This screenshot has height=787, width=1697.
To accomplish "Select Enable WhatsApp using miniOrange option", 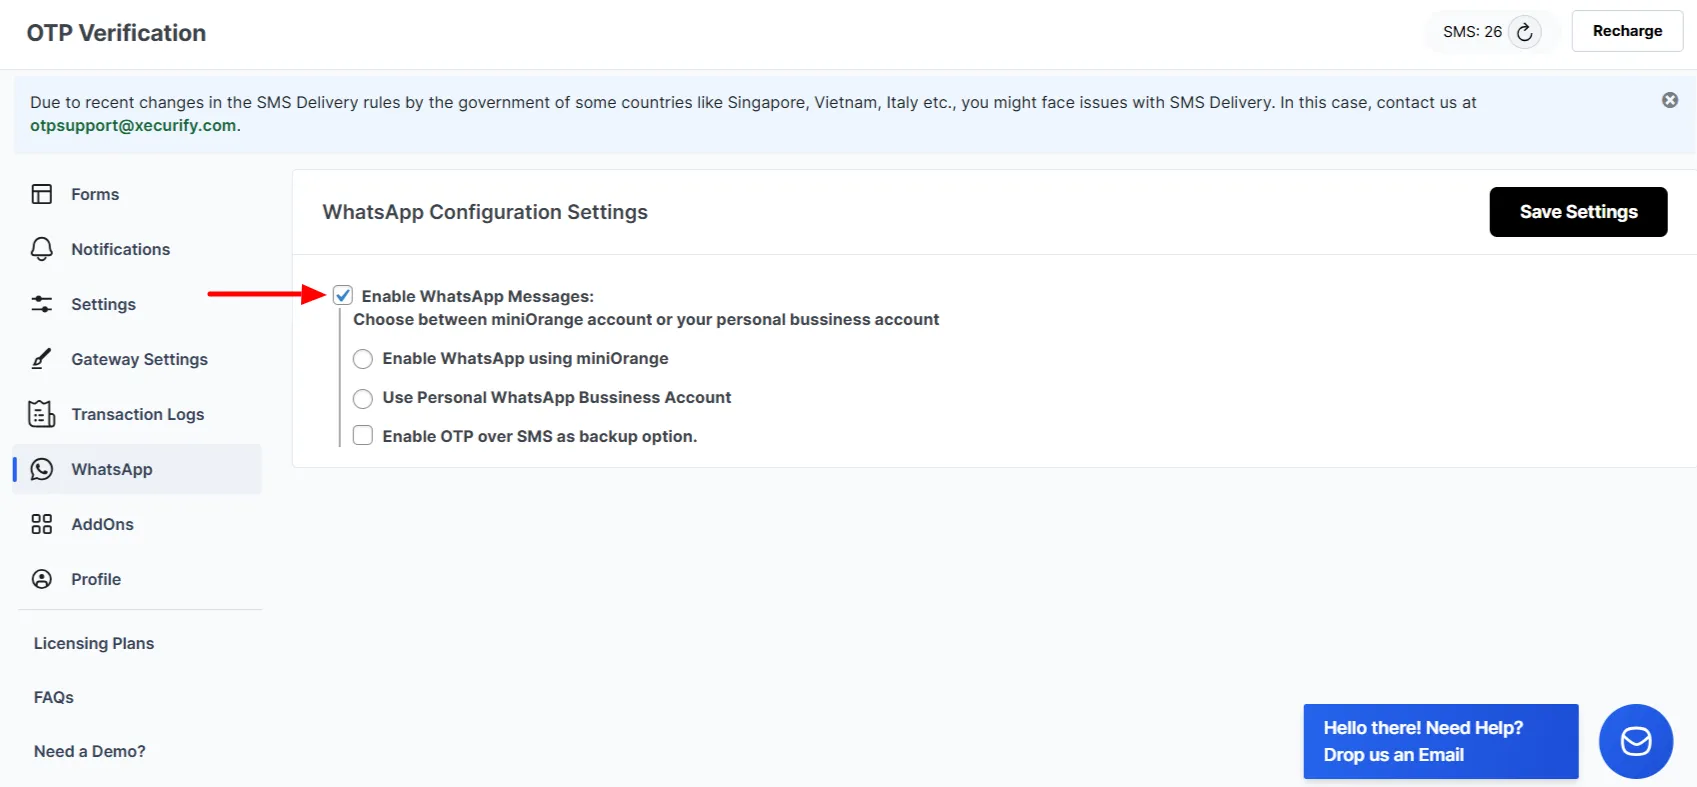I will point(363,359).
